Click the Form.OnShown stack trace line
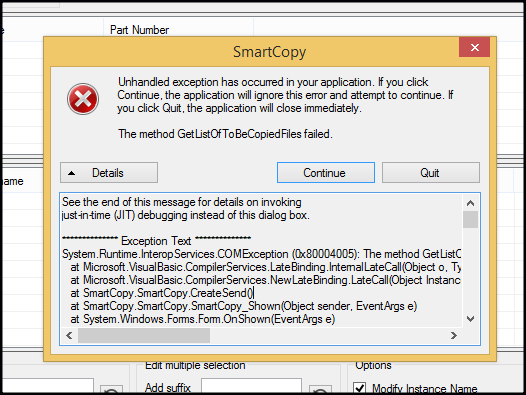 203,319
